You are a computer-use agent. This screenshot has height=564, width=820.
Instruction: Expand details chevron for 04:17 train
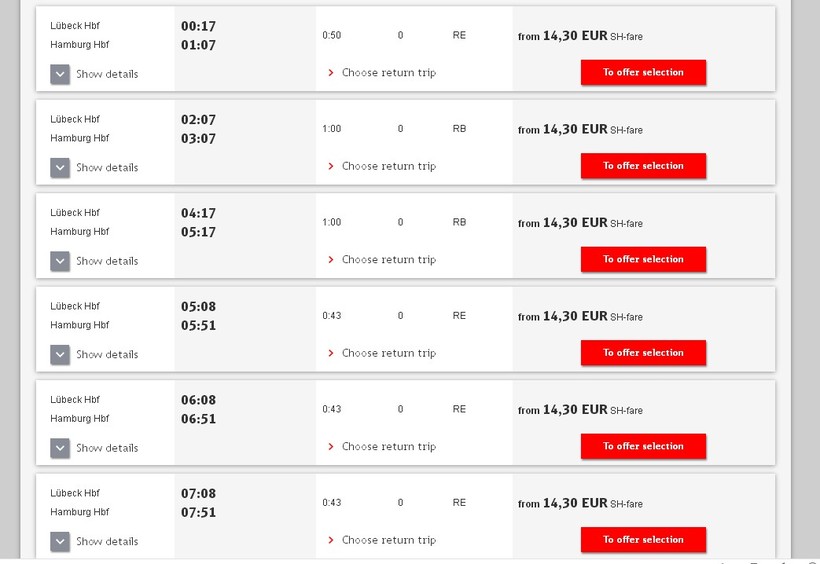point(60,261)
